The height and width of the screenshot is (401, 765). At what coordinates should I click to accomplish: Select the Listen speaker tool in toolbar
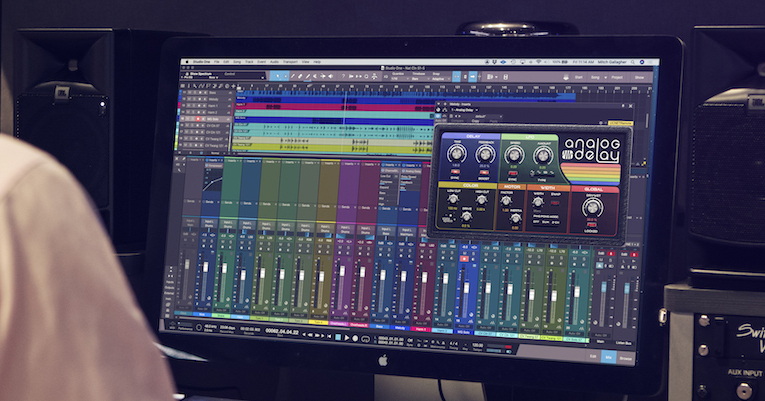click(x=330, y=76)
